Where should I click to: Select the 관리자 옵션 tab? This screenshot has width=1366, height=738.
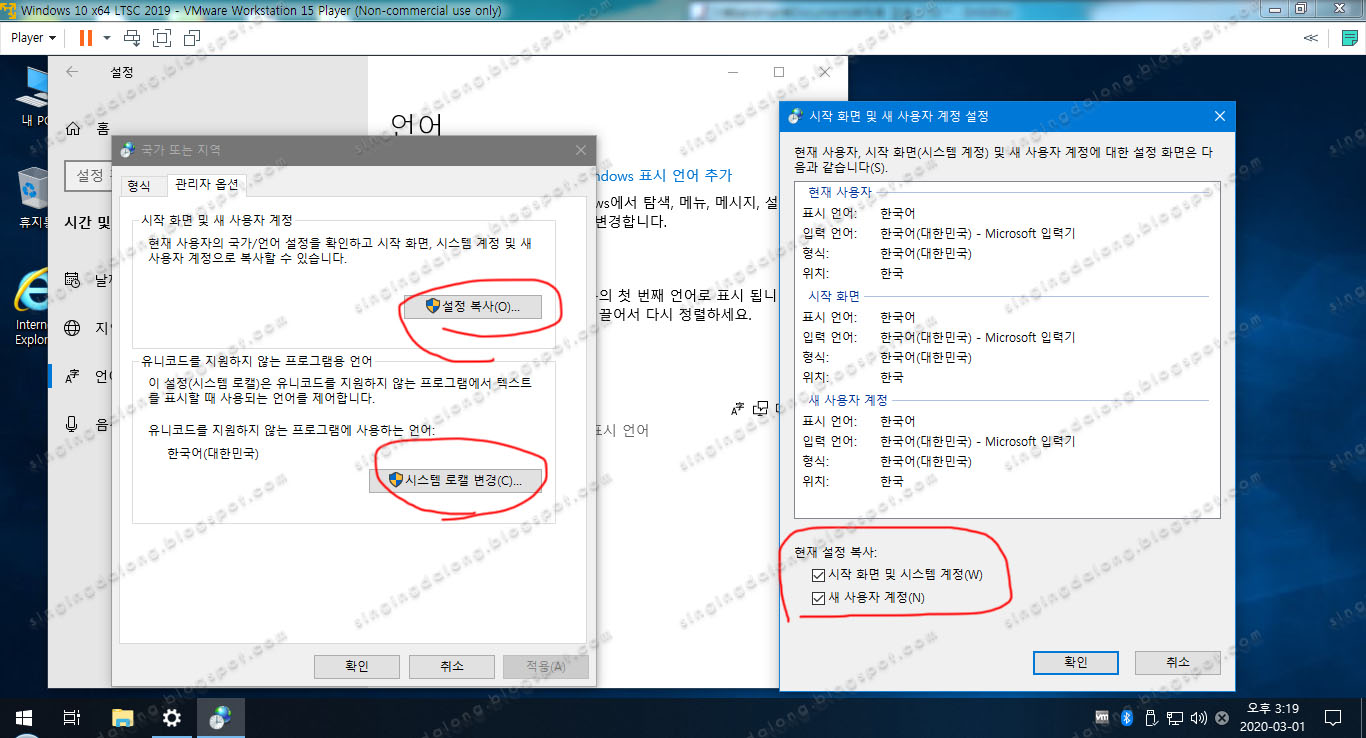206,185
